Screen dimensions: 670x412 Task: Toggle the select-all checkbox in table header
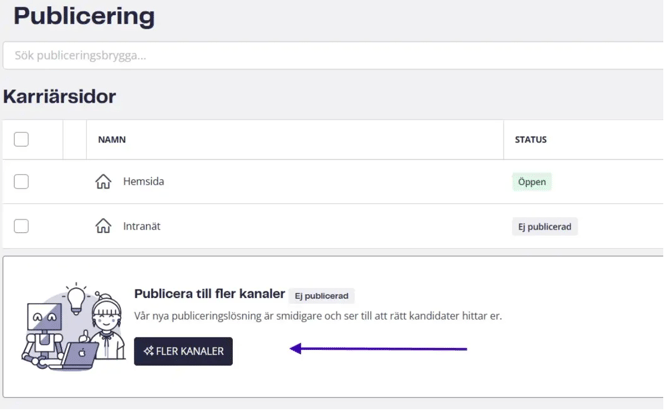click(21, 140)
